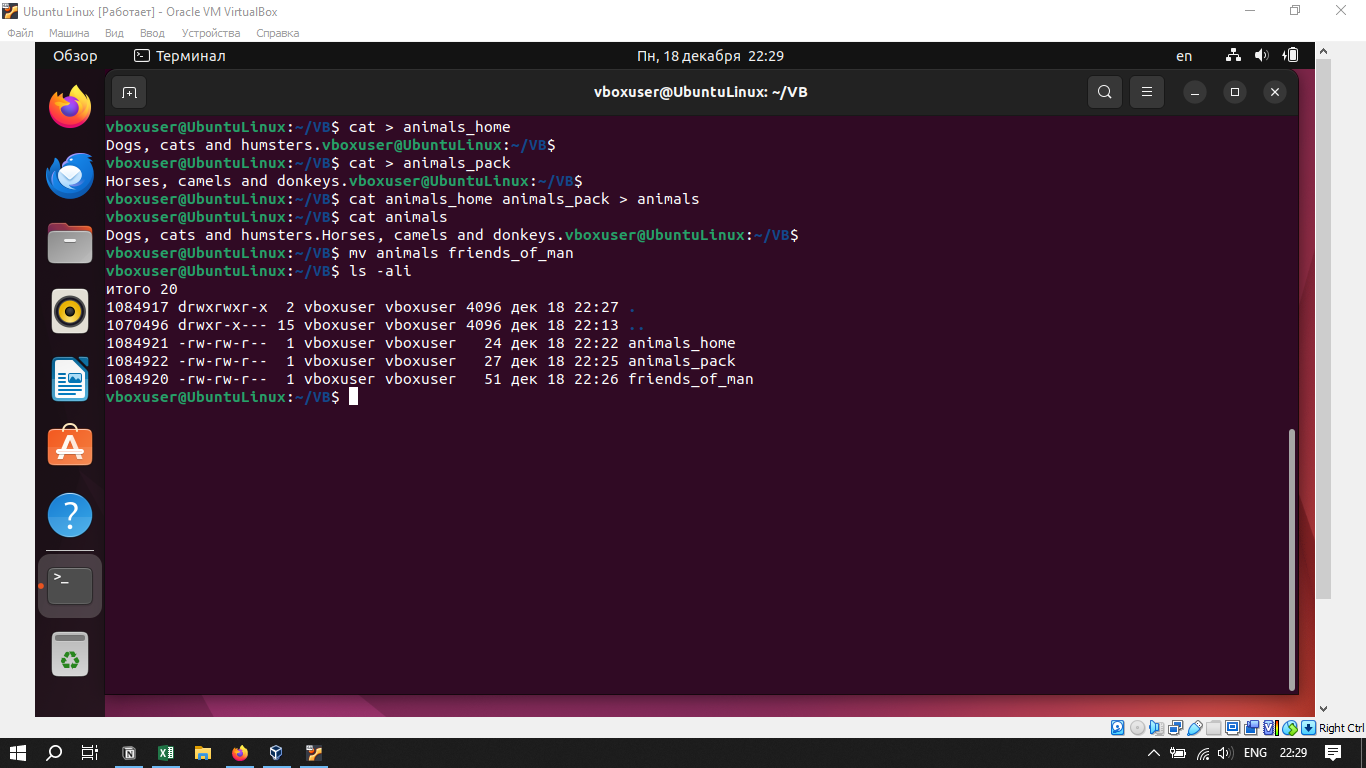
Task: Open the Ubuntu network status icon
Action: click(x=1233, y=56)
